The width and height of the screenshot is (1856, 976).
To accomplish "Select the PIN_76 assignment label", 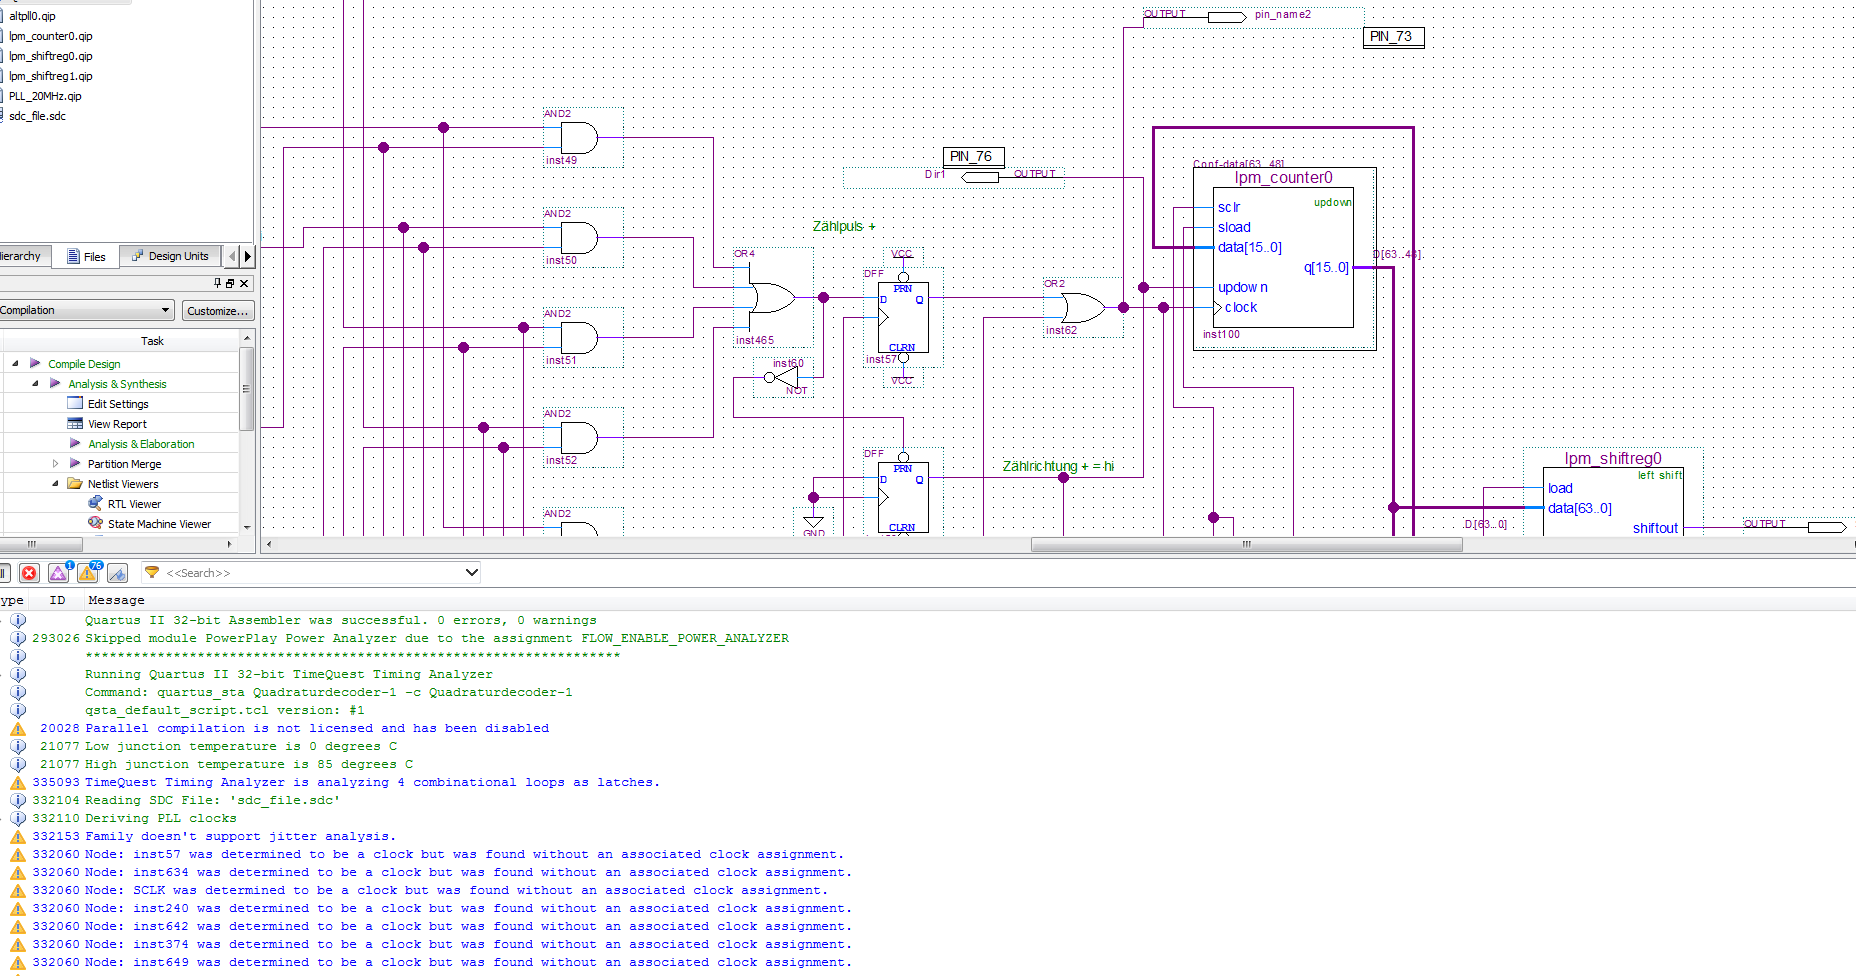I will (973, 157).
